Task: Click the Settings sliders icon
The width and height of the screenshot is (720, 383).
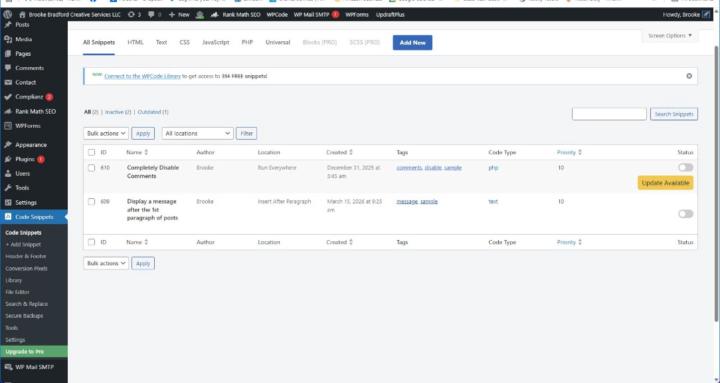Action: tap(8, 203)
